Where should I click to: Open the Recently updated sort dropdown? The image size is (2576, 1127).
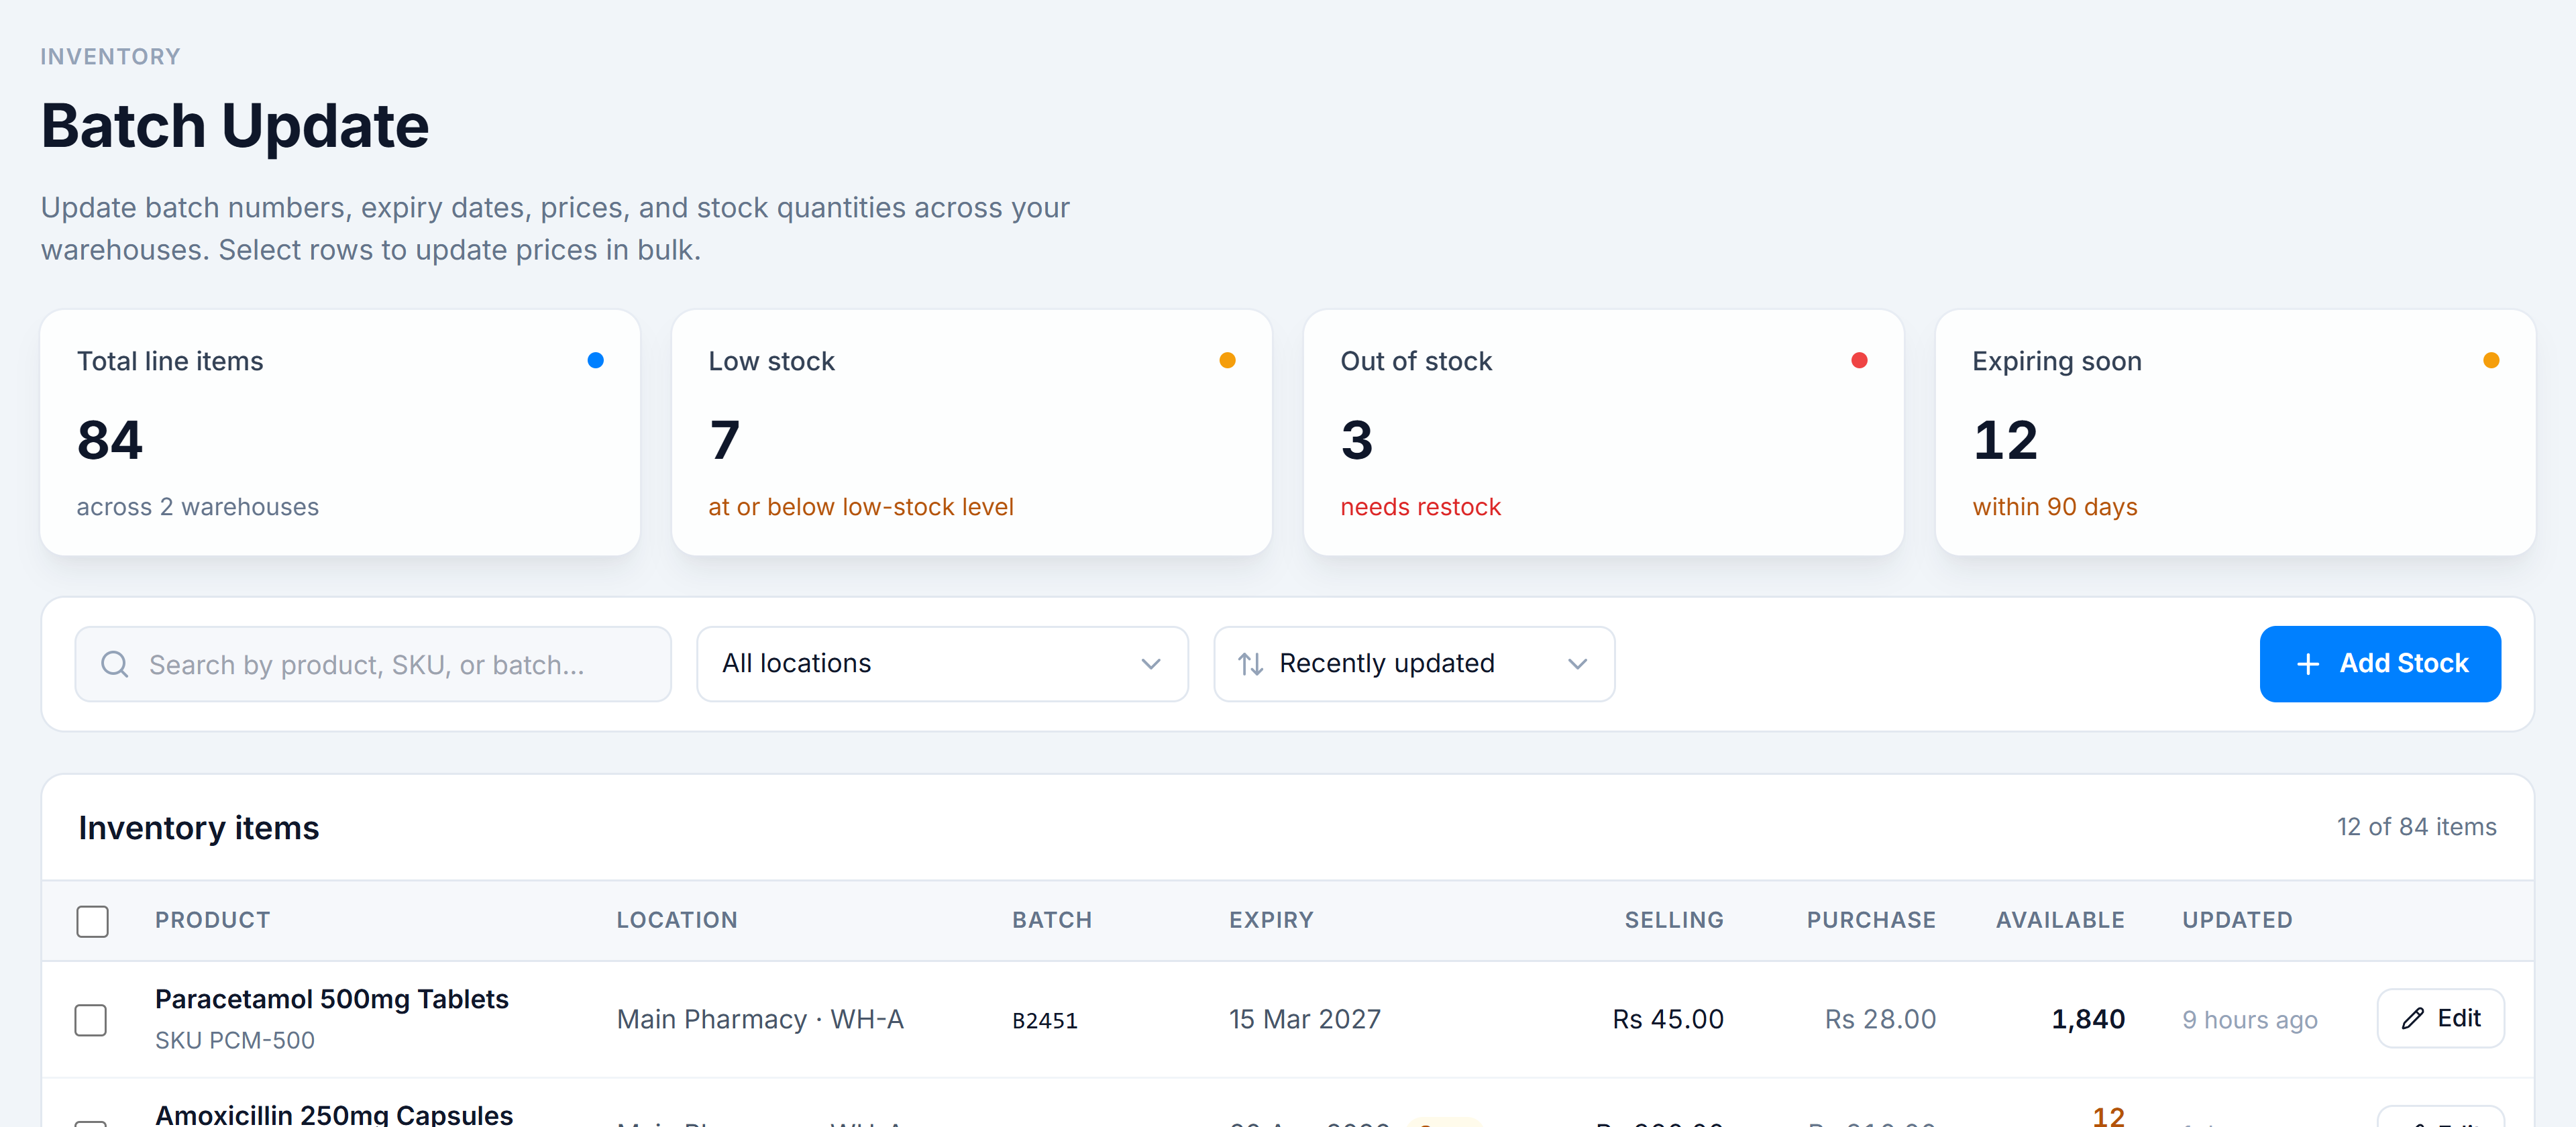pyautogui.click(x=1414, y=664)
